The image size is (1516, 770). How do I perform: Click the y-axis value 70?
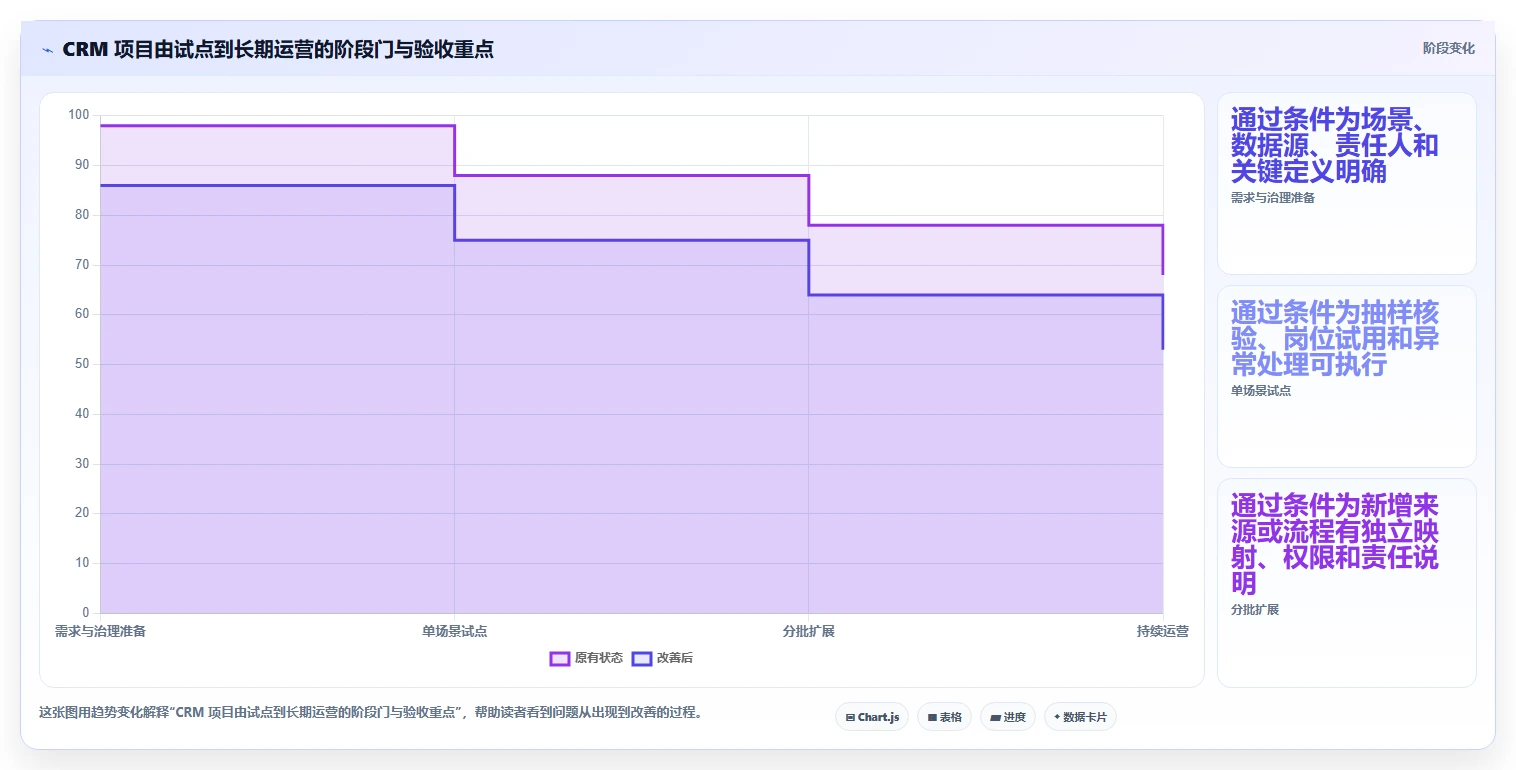click(x=82, y=265)
